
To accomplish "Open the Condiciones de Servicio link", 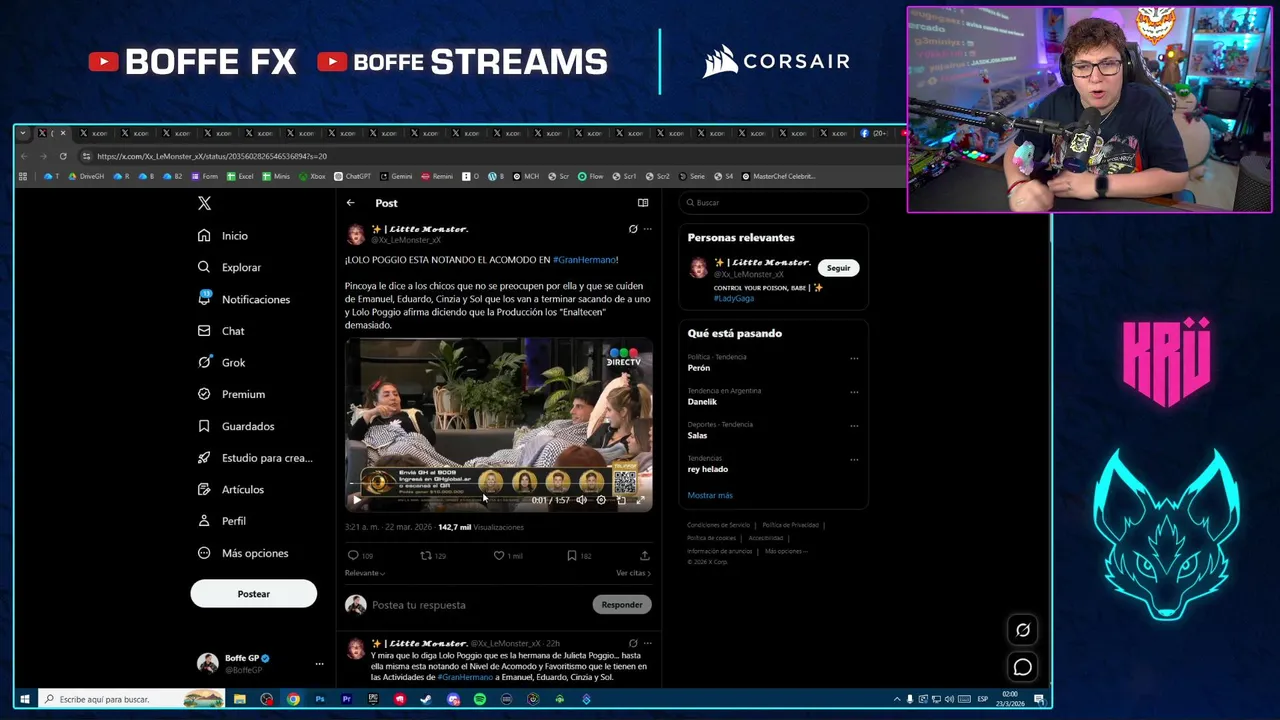I will pyautogui.click(x=718, y=525).
